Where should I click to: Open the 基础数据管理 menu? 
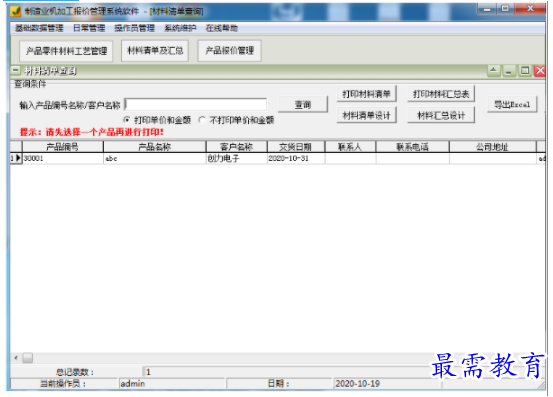click(x=39, y=28)
